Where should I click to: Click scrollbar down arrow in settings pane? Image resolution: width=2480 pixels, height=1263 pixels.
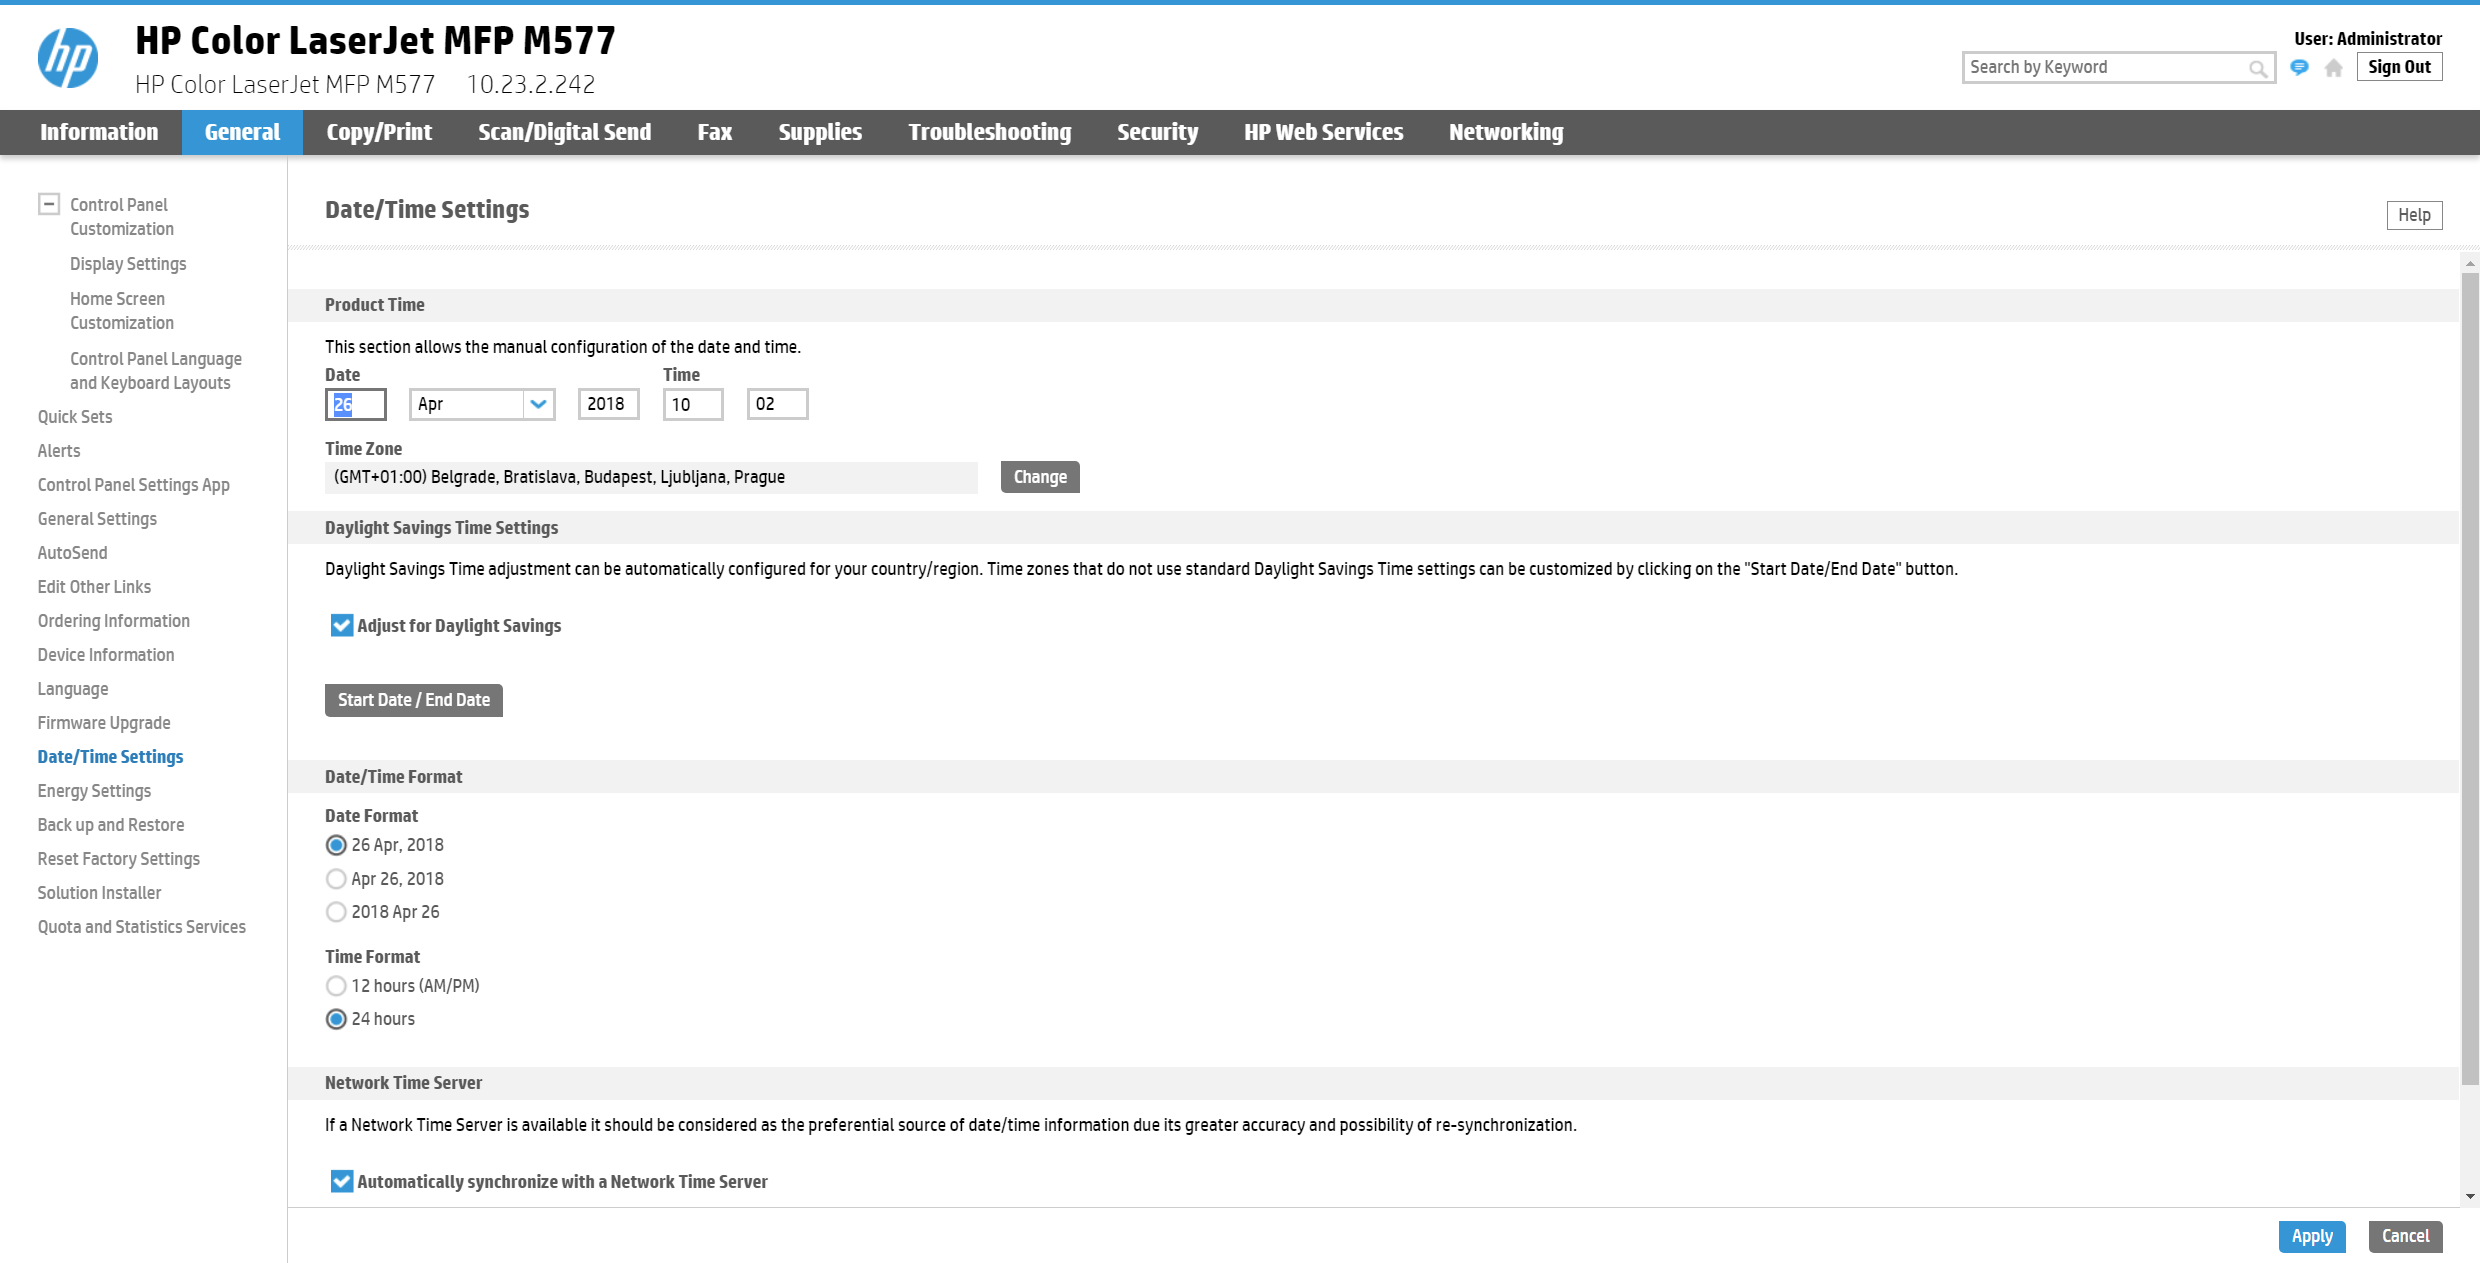point(2470,1196)
